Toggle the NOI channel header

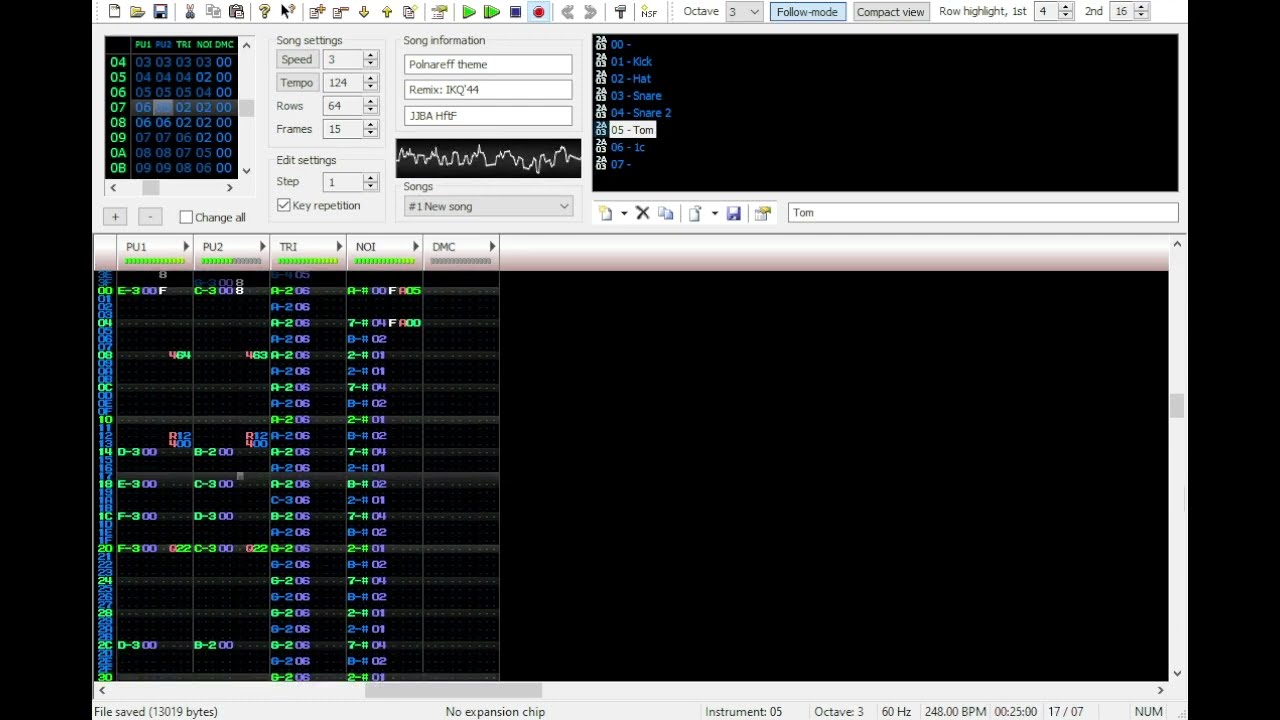click(365, 247)
